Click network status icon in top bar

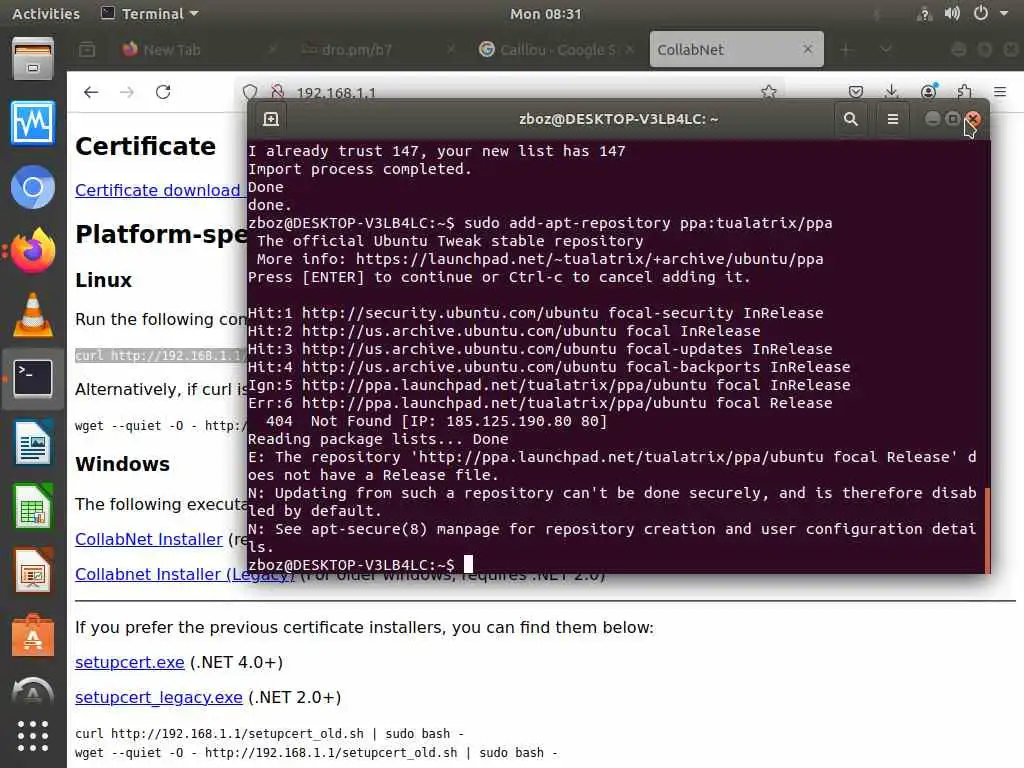924,13
